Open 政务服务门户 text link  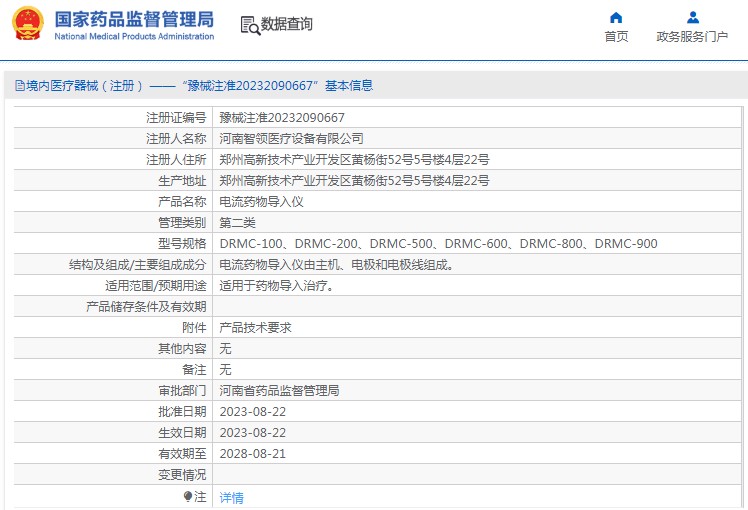[692, 37]
